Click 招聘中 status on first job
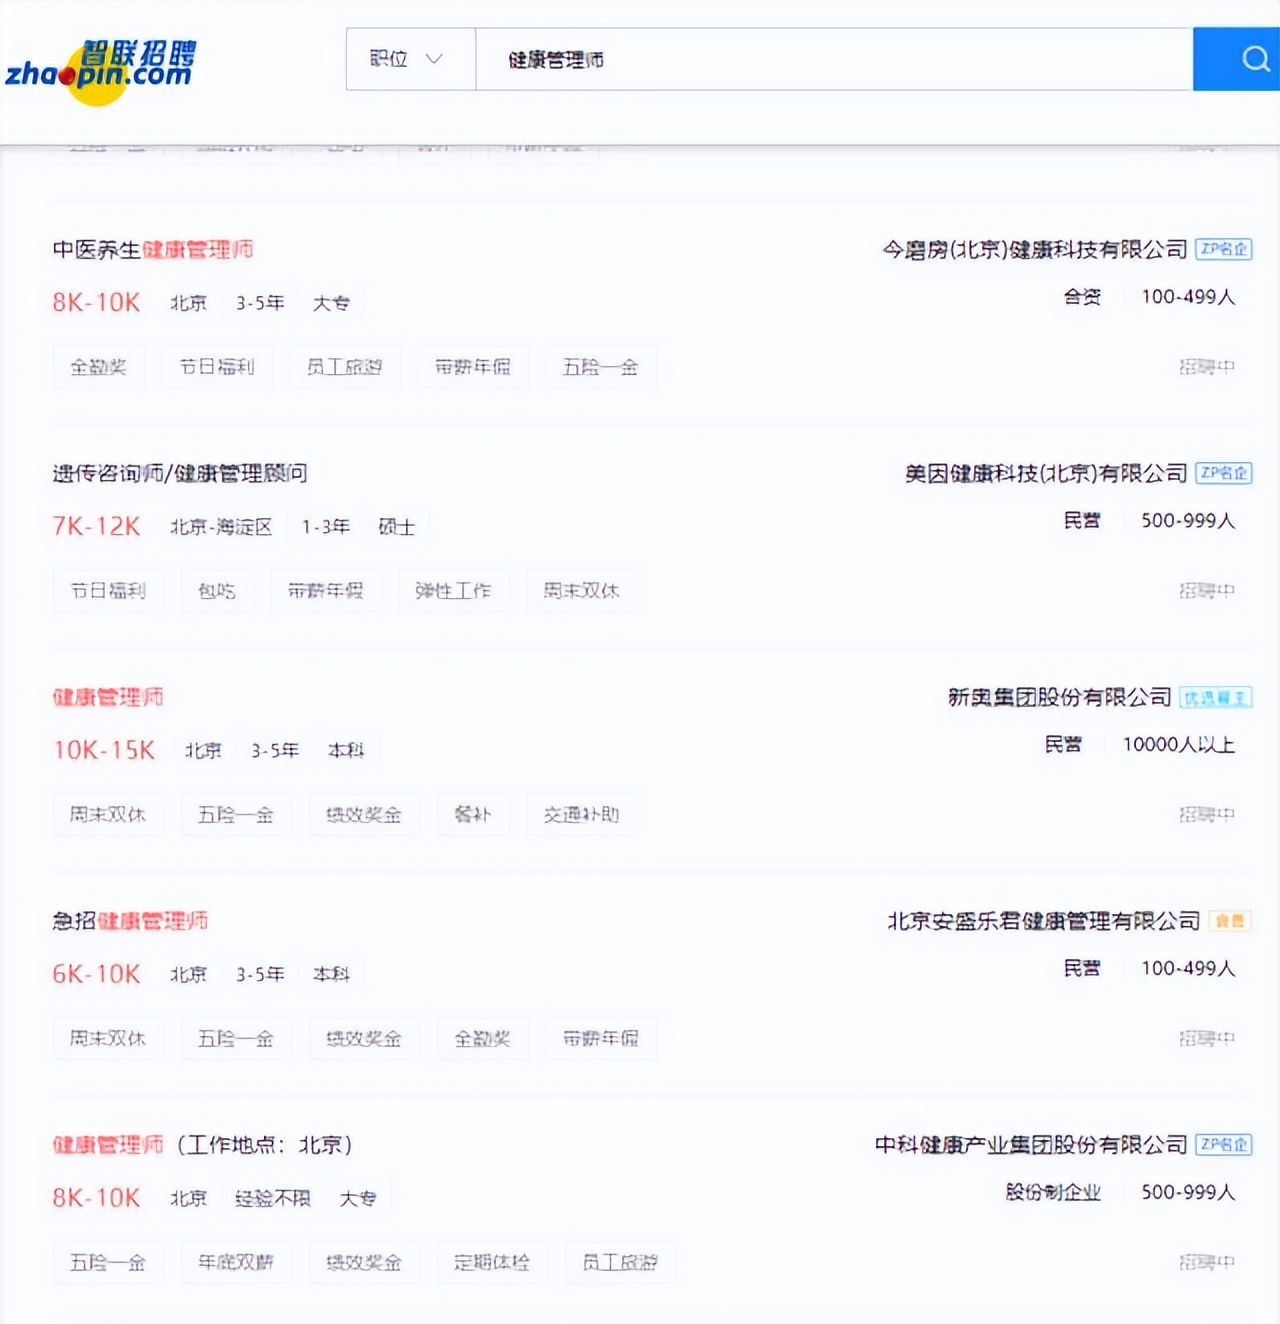This screenshot has height=1324, width=1280. point(1206,367)
